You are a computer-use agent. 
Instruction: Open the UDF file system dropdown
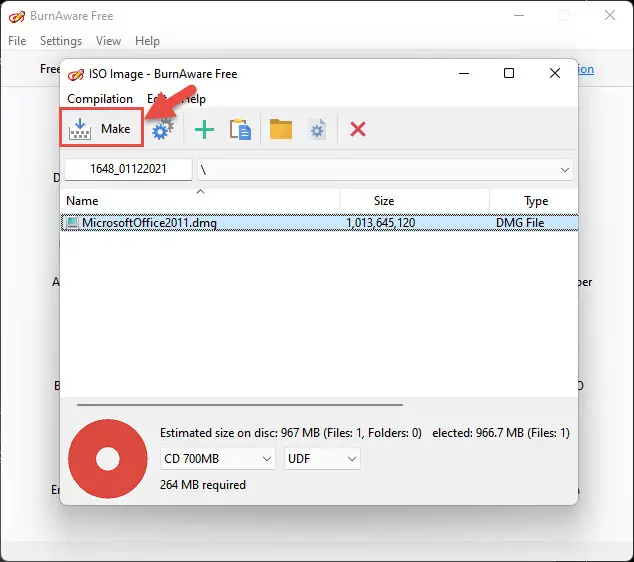[322, 458]
